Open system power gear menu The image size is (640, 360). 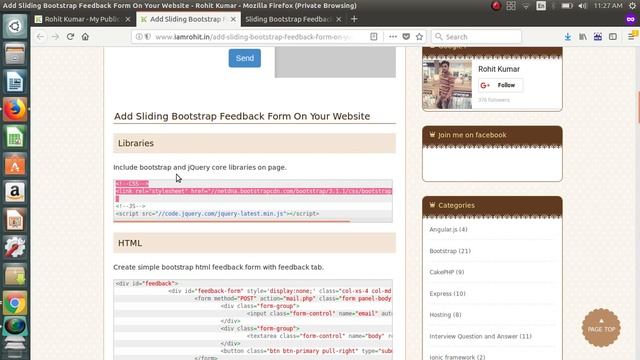[x=632, y=6]
